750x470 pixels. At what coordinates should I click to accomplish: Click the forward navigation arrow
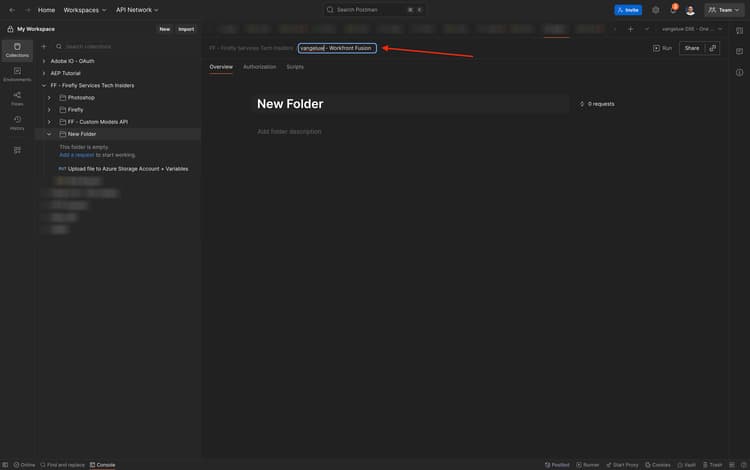(x=27, y=10)
